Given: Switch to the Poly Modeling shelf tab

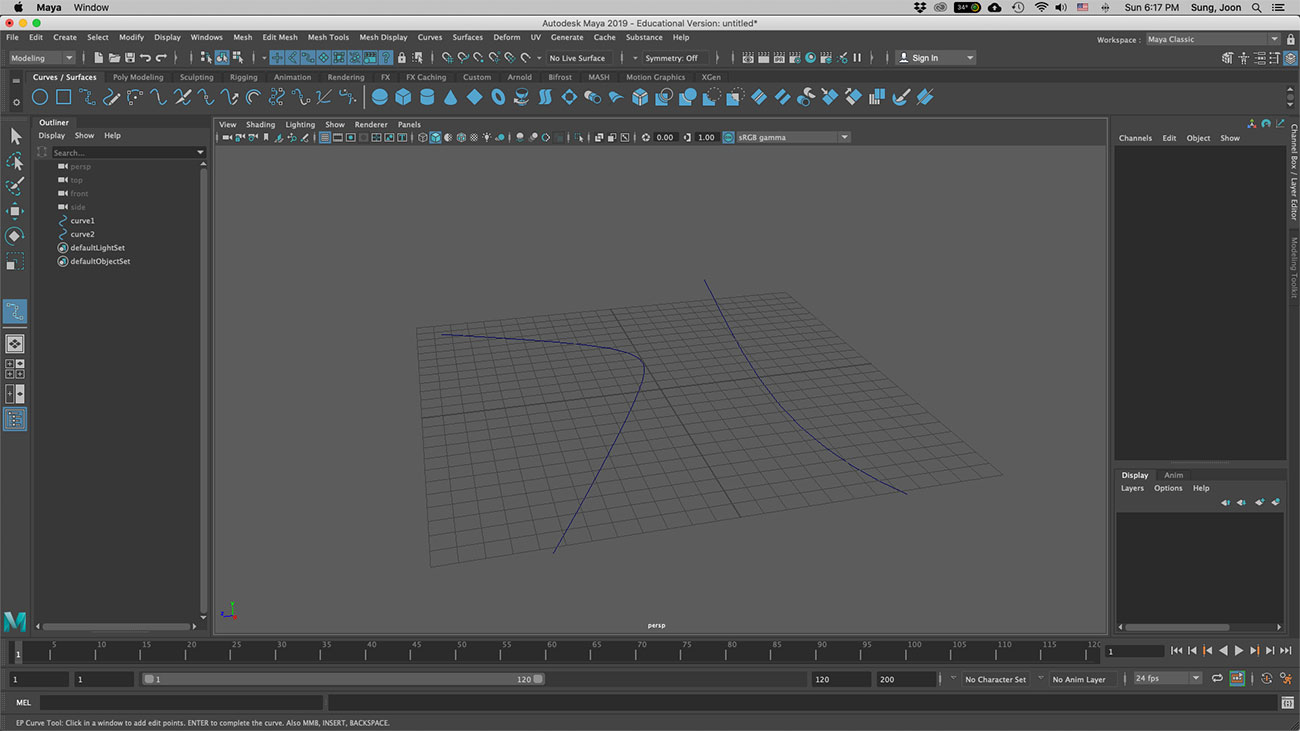Looking at the screenshot, I should (138, 77).
